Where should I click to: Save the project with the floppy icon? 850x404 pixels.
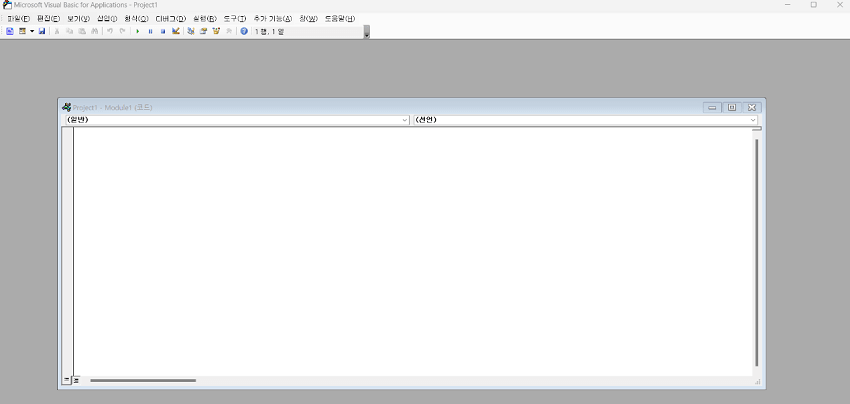coord(42,31)
